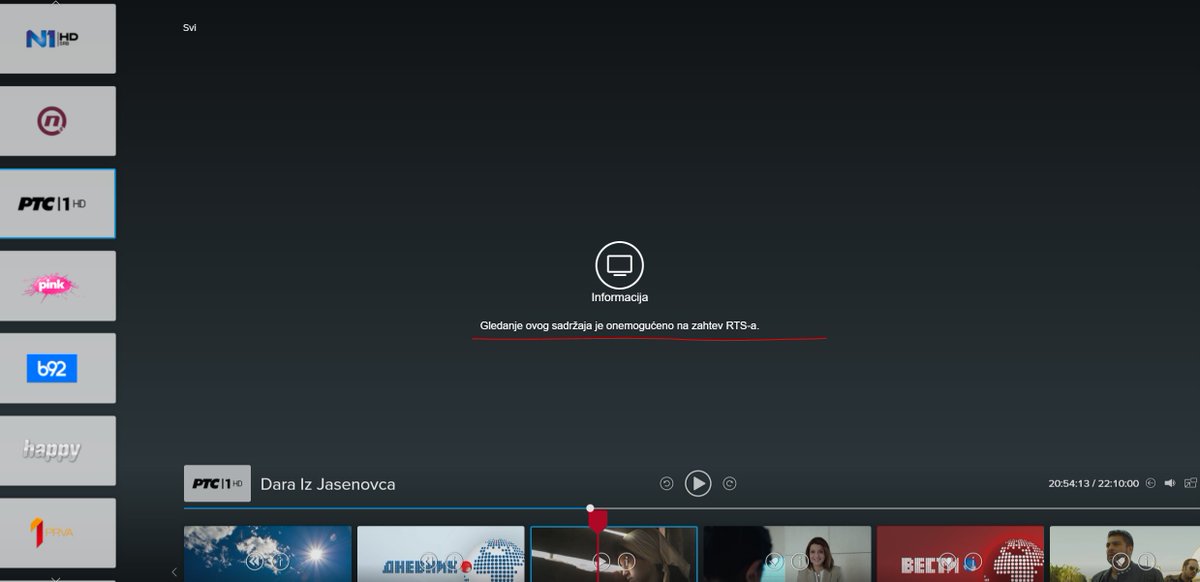Show info for the Vesti program
The width and height of the screenshot is (1200, 582).
tap(972, 561)
